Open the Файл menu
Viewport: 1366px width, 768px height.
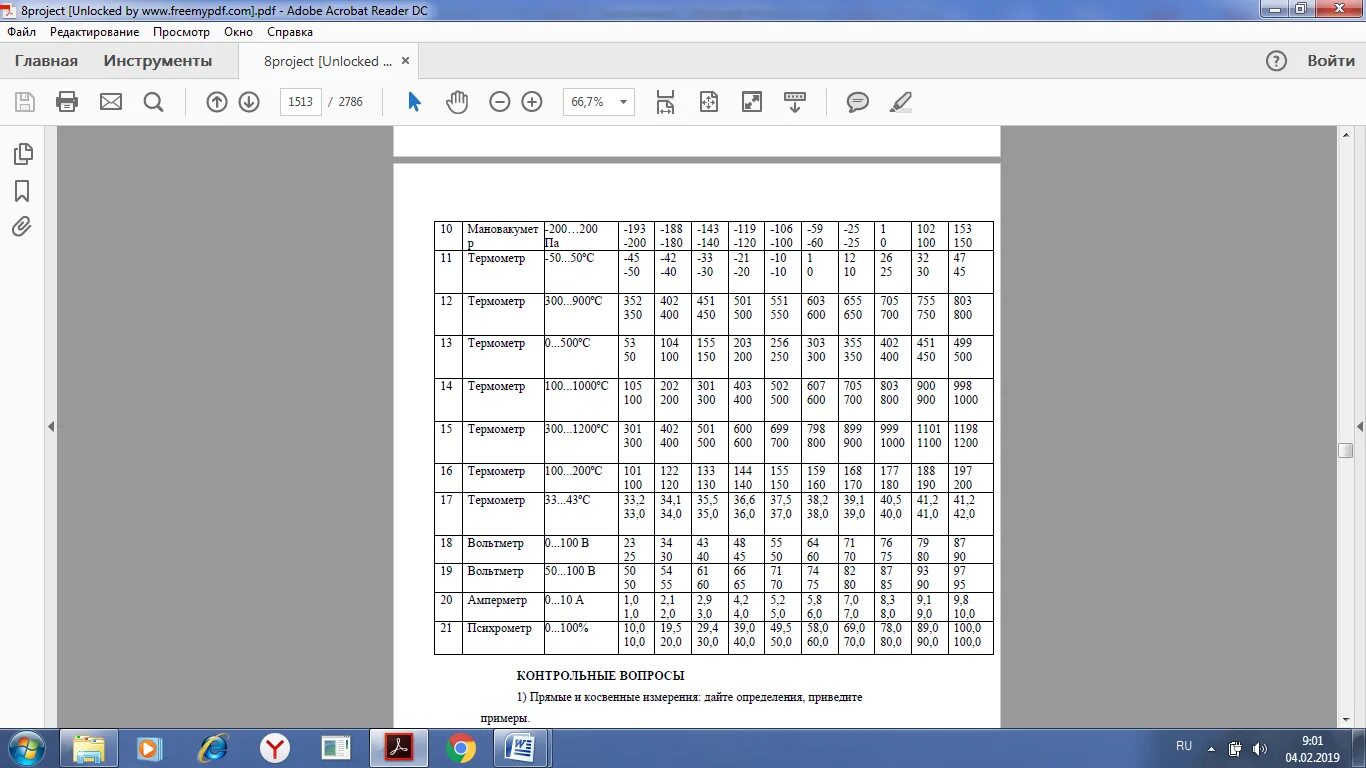(21, 32)
